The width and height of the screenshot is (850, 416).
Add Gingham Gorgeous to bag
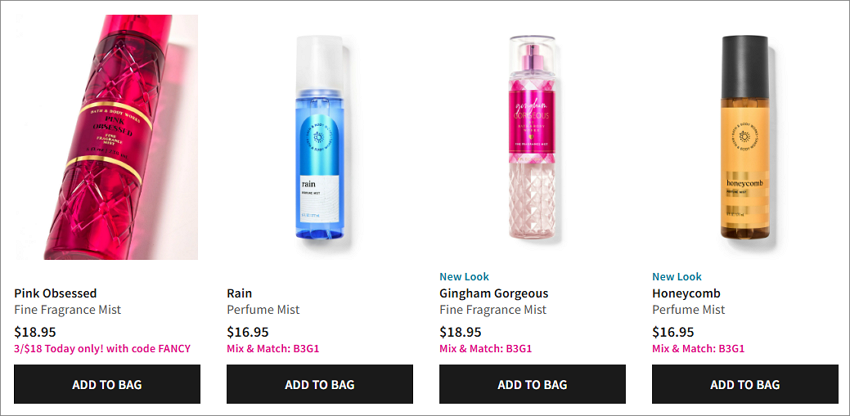tap(532, 384)
